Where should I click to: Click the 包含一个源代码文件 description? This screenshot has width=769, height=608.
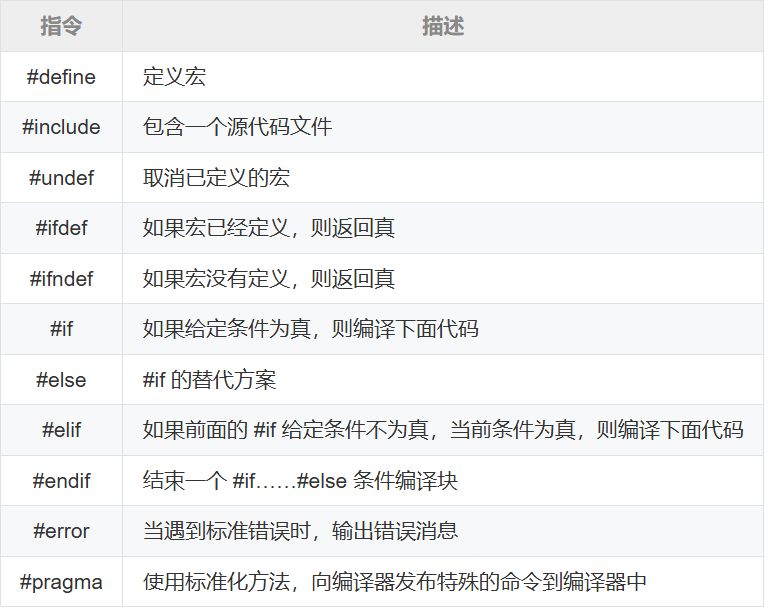[237, 127]
